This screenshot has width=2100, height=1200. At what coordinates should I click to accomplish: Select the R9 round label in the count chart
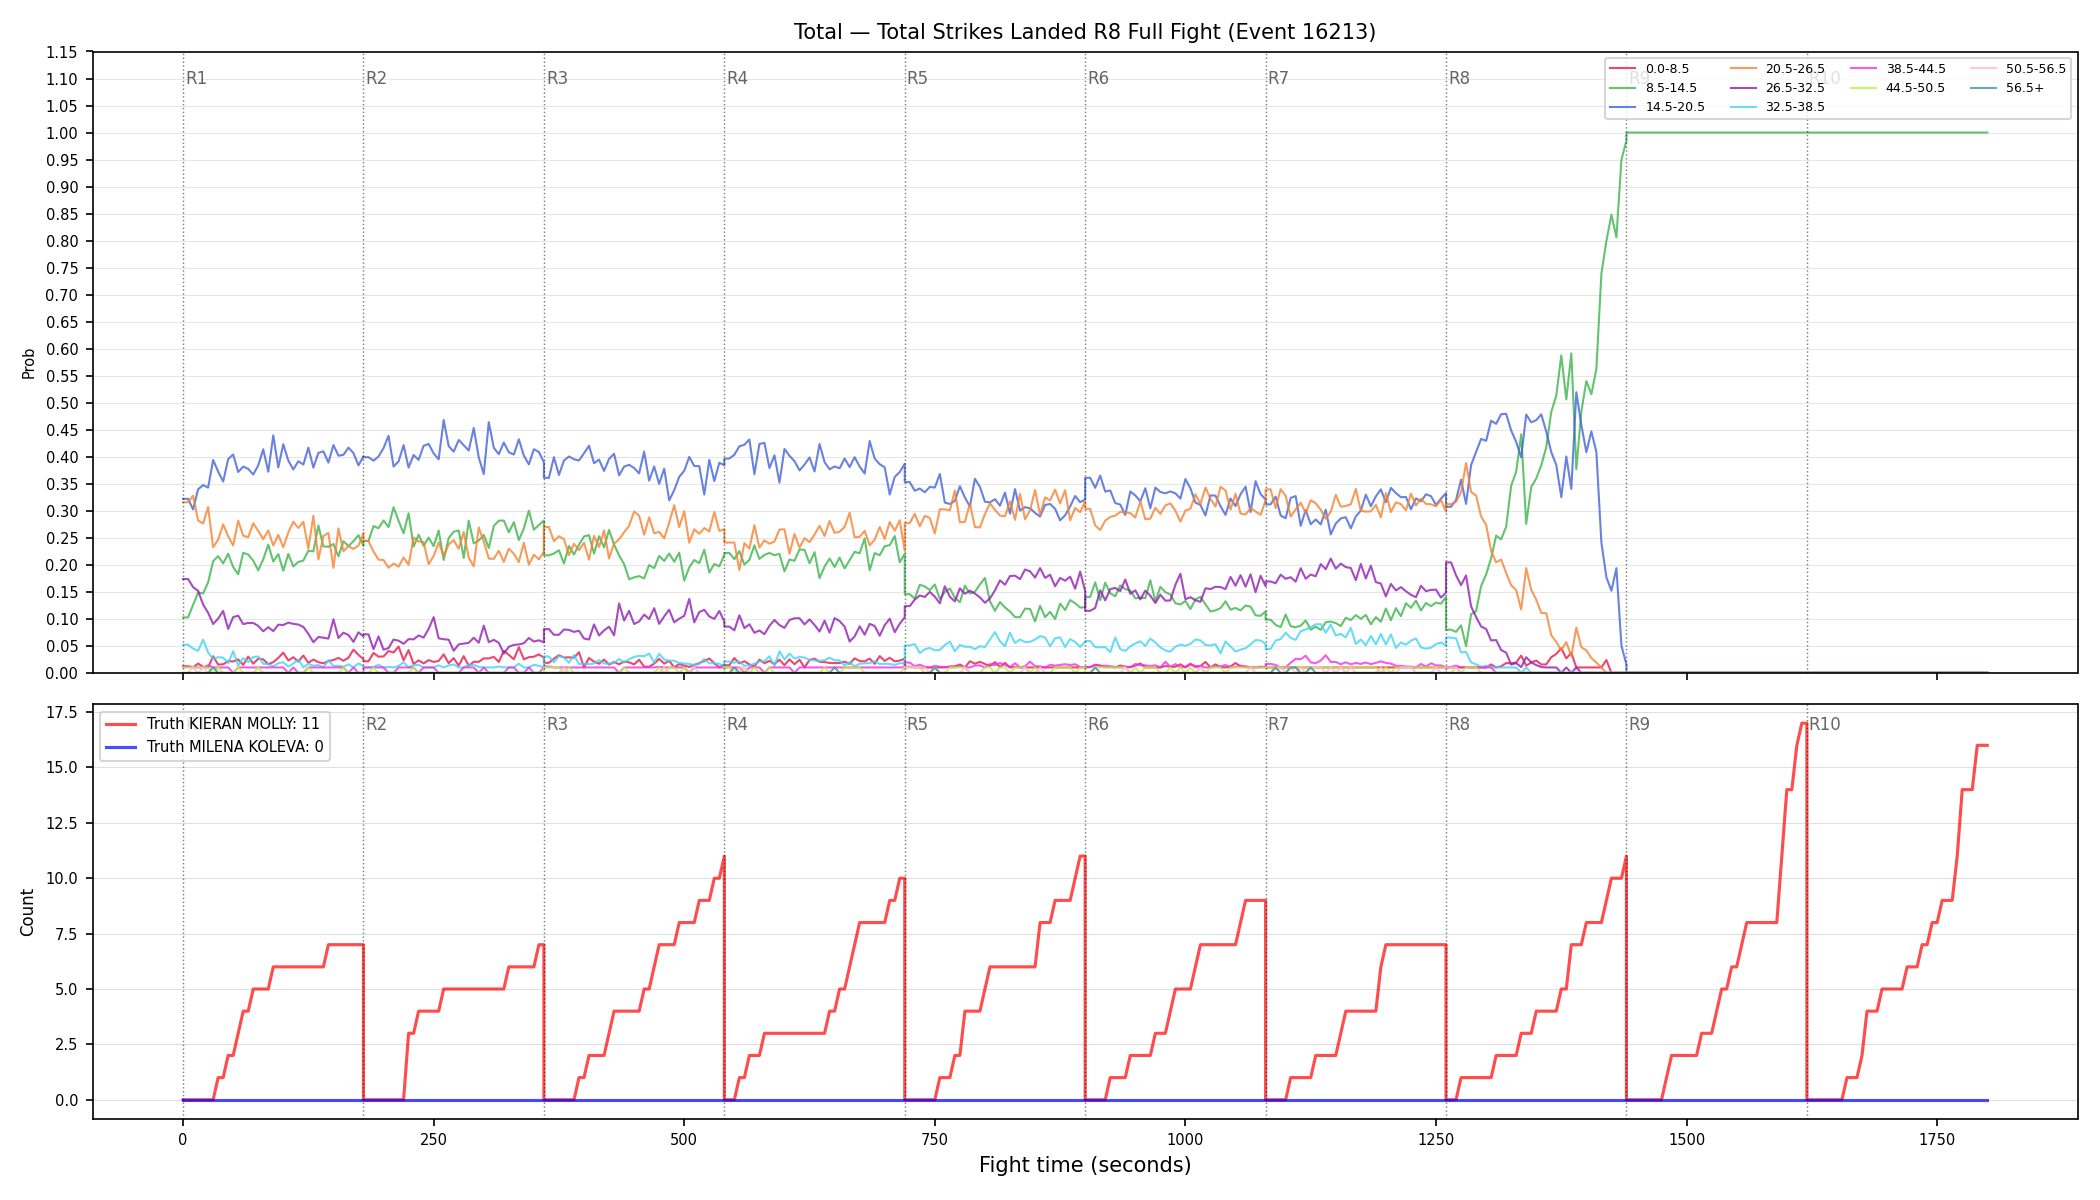1639,724
